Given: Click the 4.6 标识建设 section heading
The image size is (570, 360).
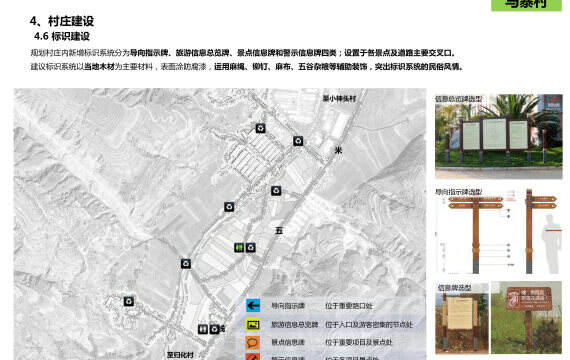Looking at the screenshot, I should coord(62,36).
